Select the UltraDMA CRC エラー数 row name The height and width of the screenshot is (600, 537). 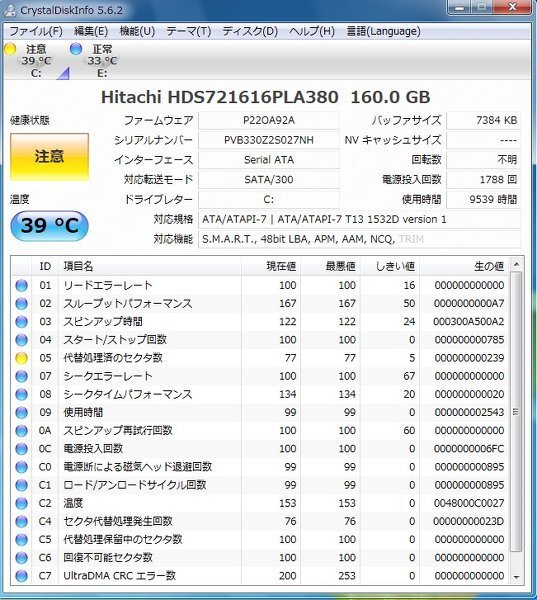tap(119, 576)
